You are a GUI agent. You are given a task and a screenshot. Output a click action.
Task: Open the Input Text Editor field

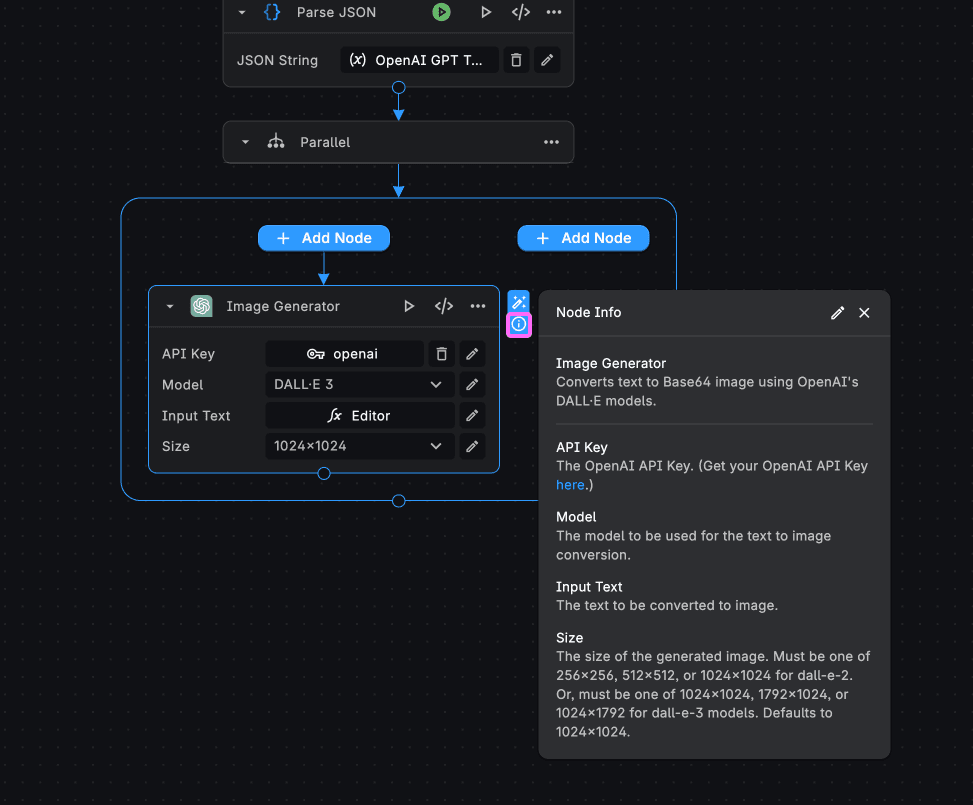[x=359, y=416]
